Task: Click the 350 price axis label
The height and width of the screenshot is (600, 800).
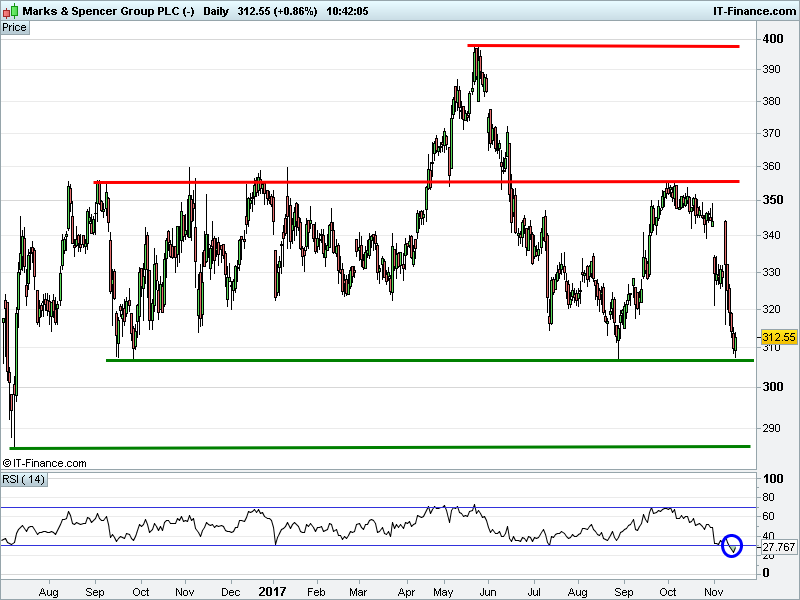Action: (x=772, y=200)
